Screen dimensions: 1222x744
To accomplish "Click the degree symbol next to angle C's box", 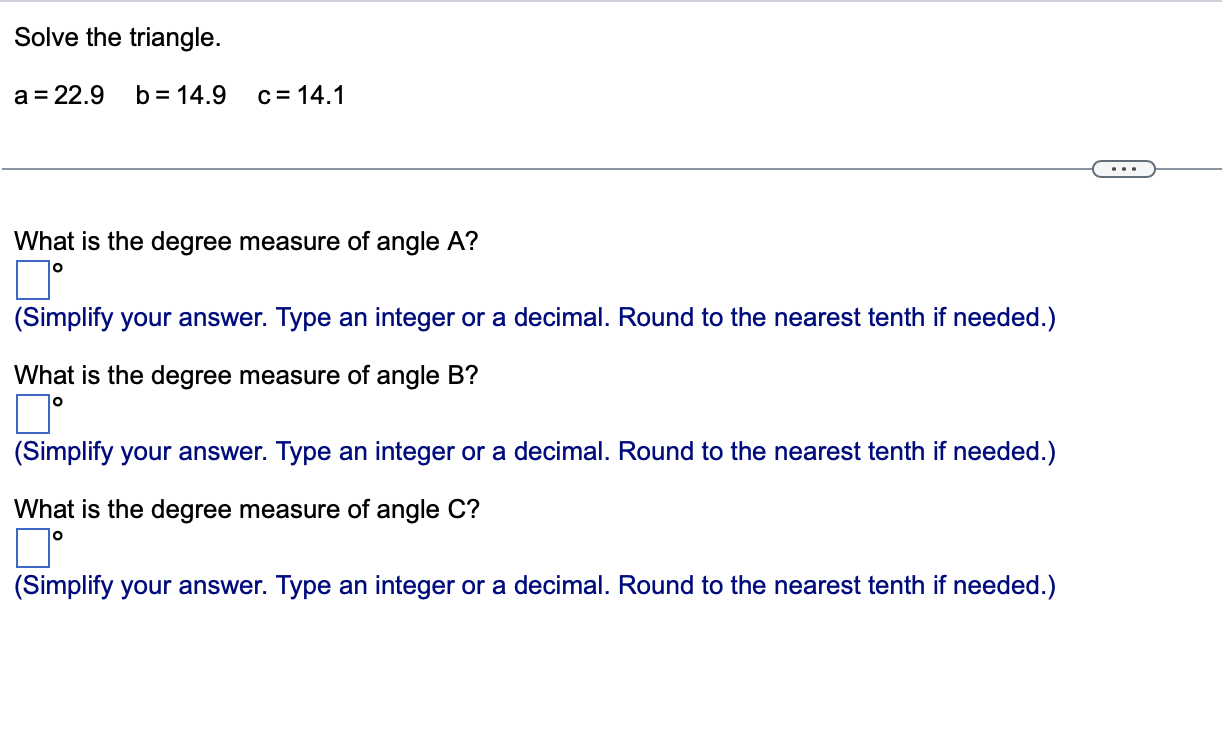I will point(57,534).
